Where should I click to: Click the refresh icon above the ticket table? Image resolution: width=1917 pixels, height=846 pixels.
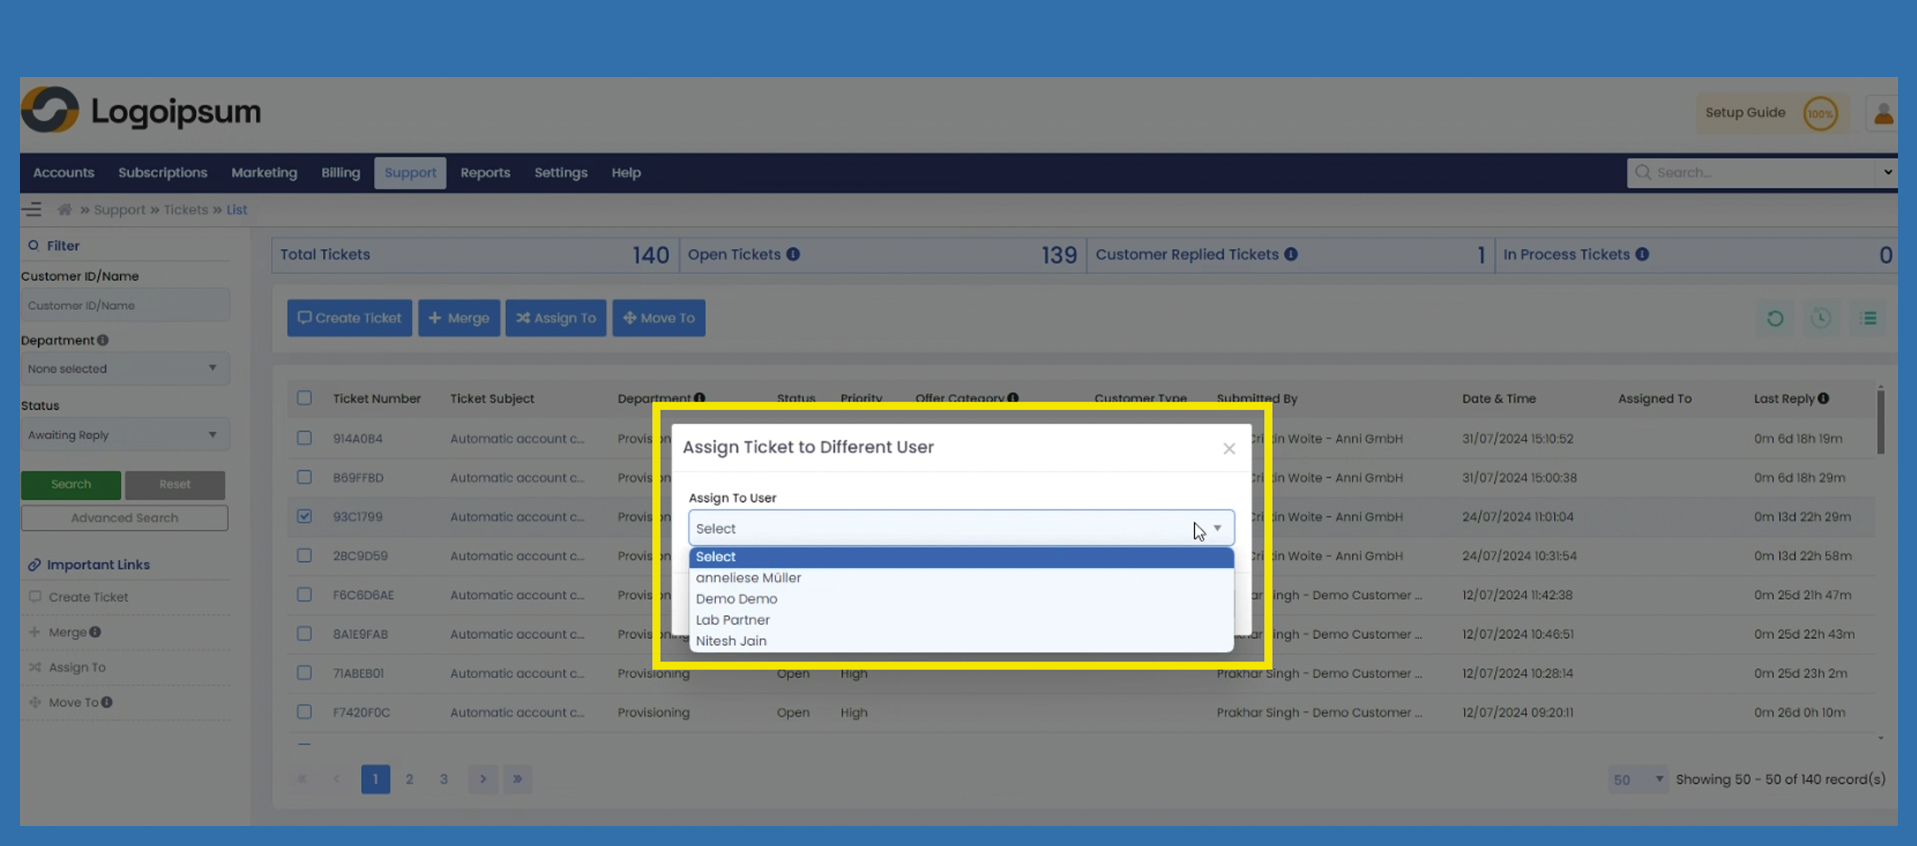tap(1775, 318)
